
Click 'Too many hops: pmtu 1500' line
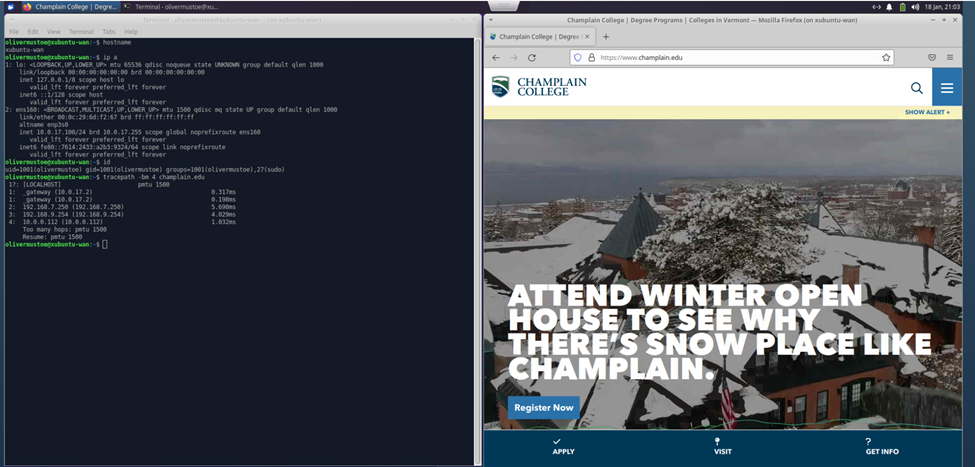click(65, 229)
